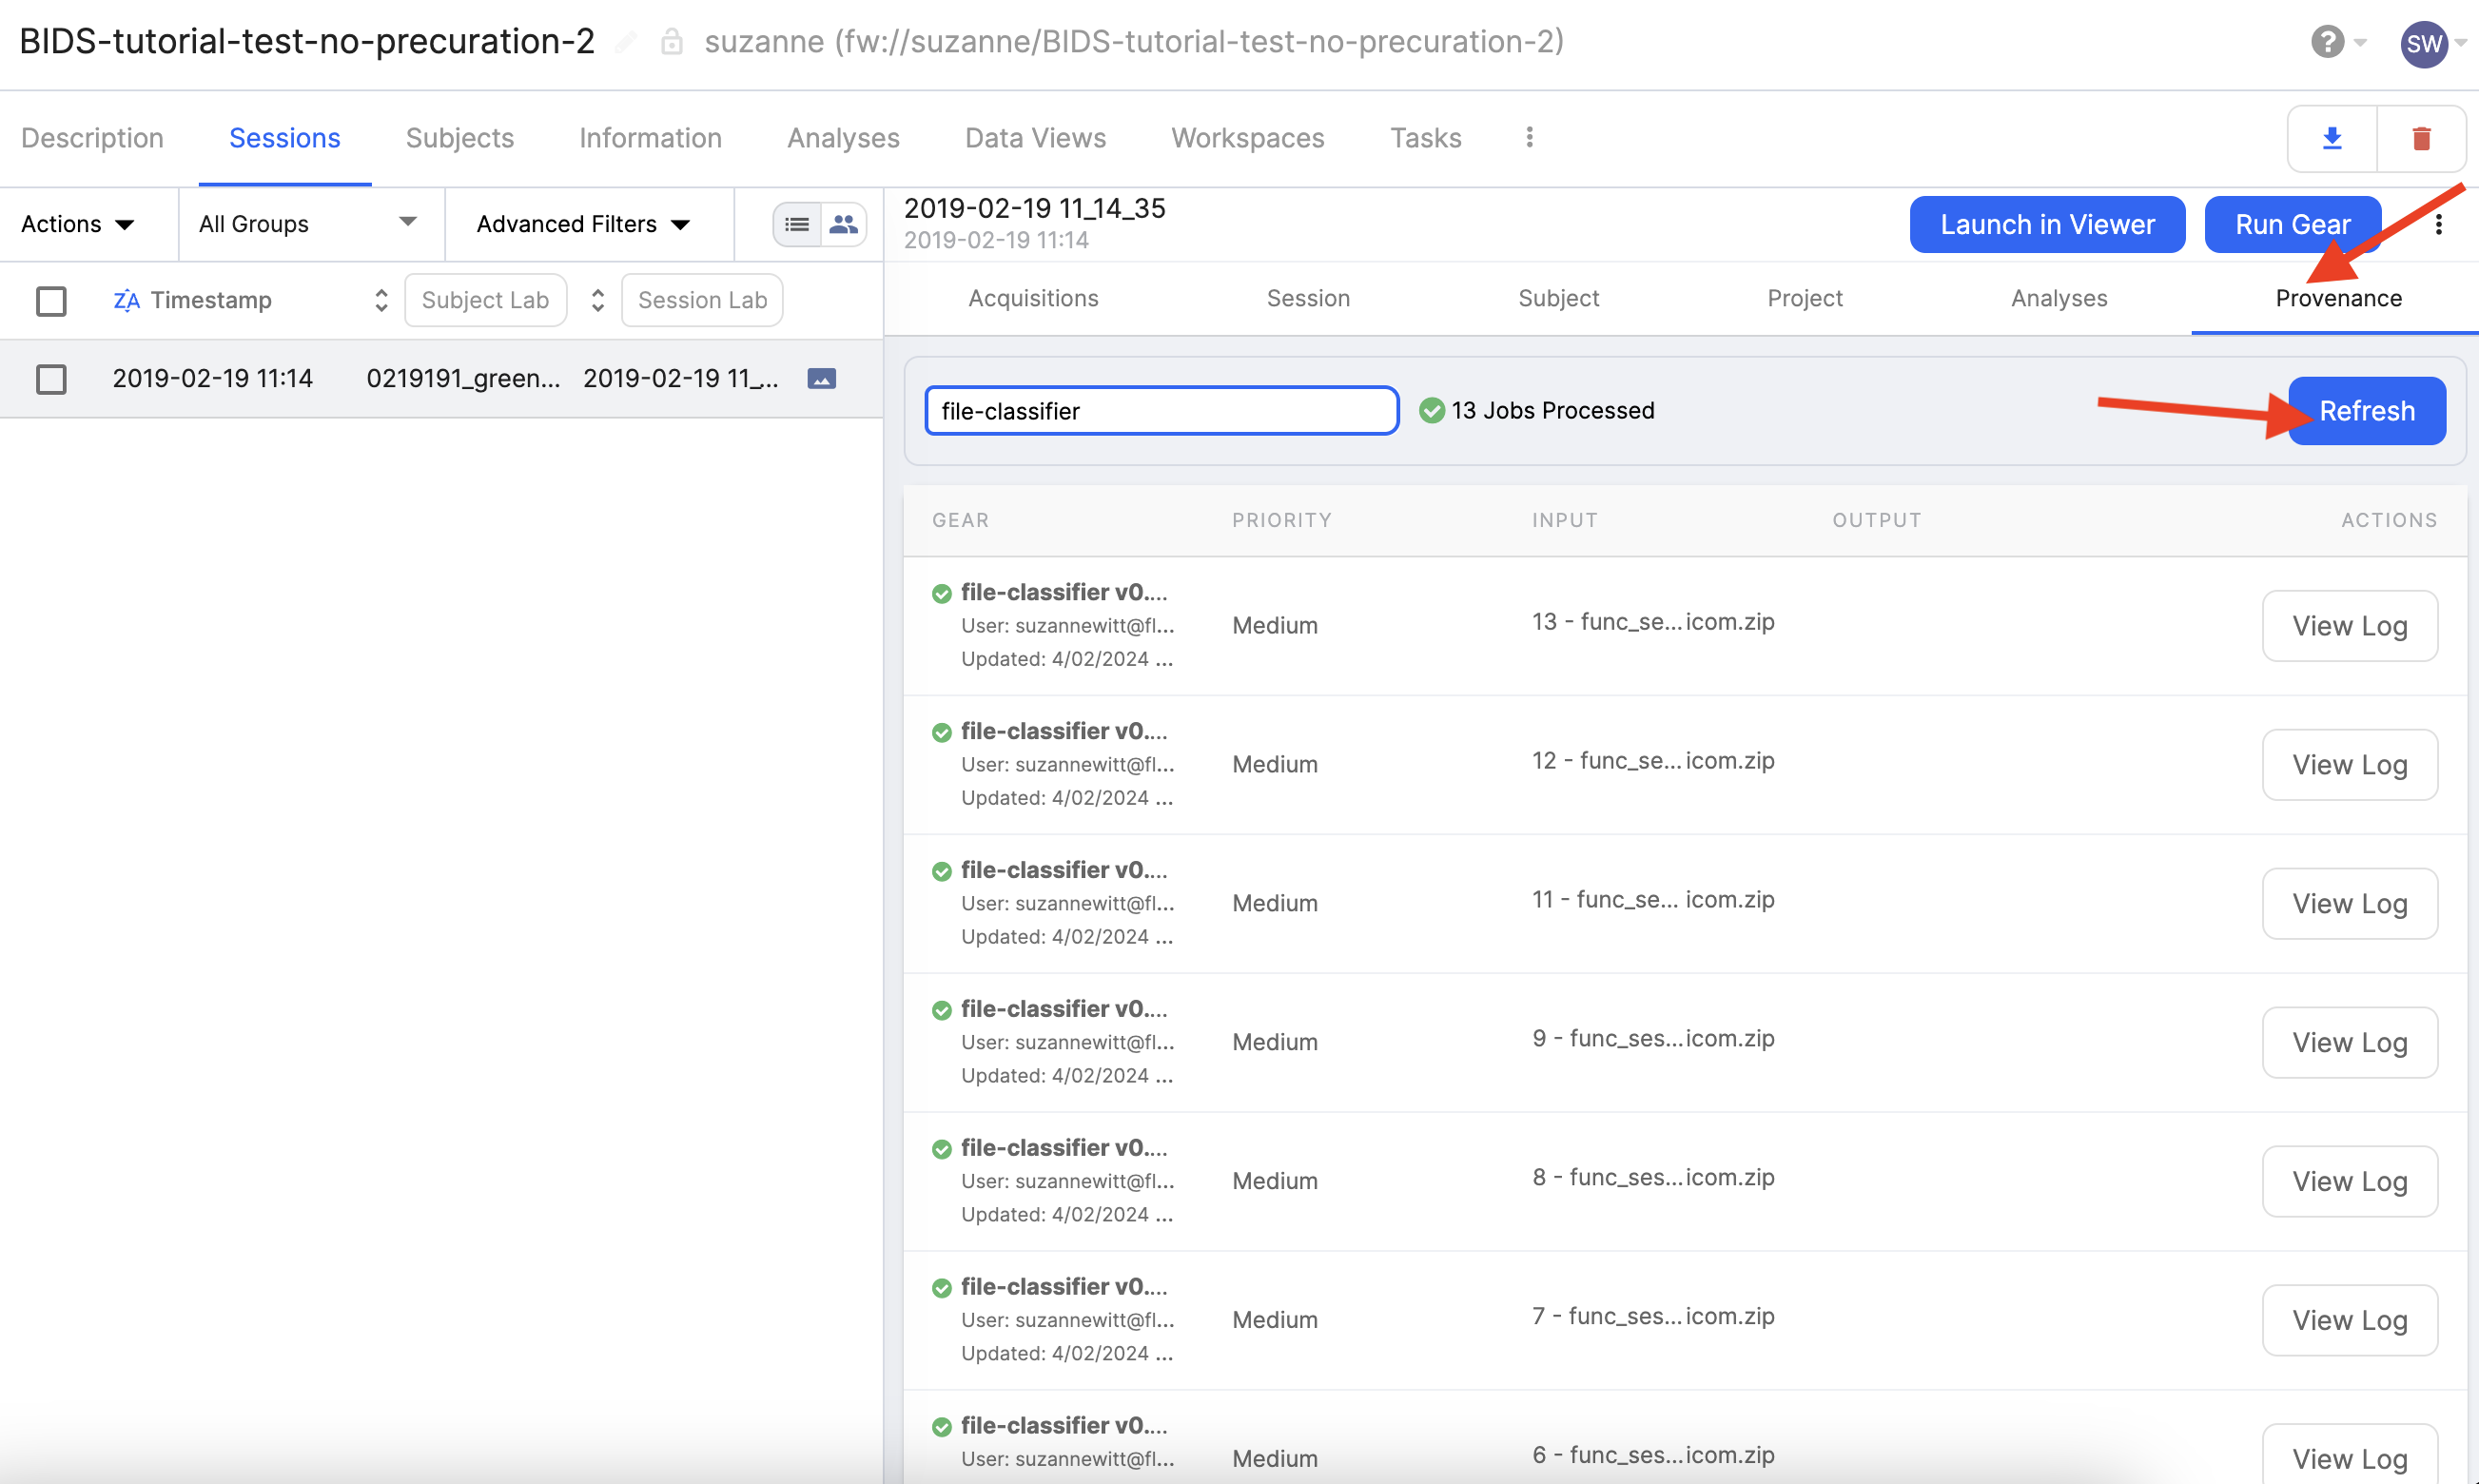The image size is (2479, 1484).
Task: Open the more tabs vertical dots menu
Action: 1529,137
